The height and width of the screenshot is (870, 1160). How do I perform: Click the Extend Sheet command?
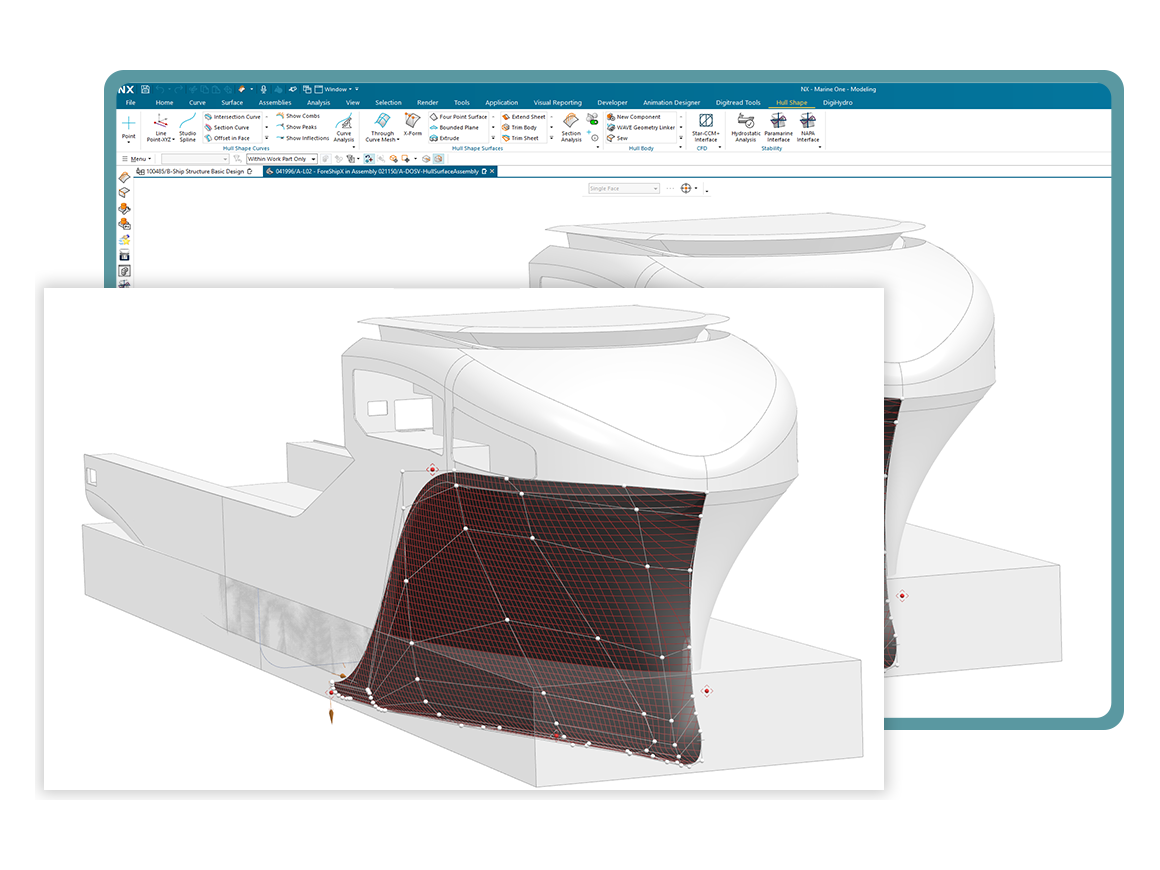(x=524, y=117)
